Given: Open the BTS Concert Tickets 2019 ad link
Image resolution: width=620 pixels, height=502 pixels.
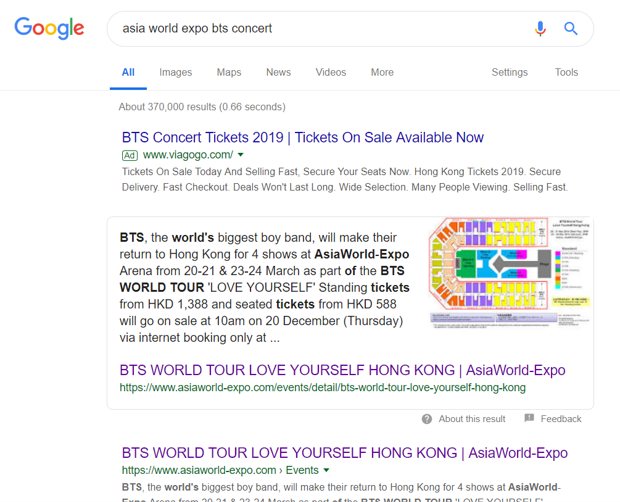Looking at the screenshot, I should click(302, 138).
